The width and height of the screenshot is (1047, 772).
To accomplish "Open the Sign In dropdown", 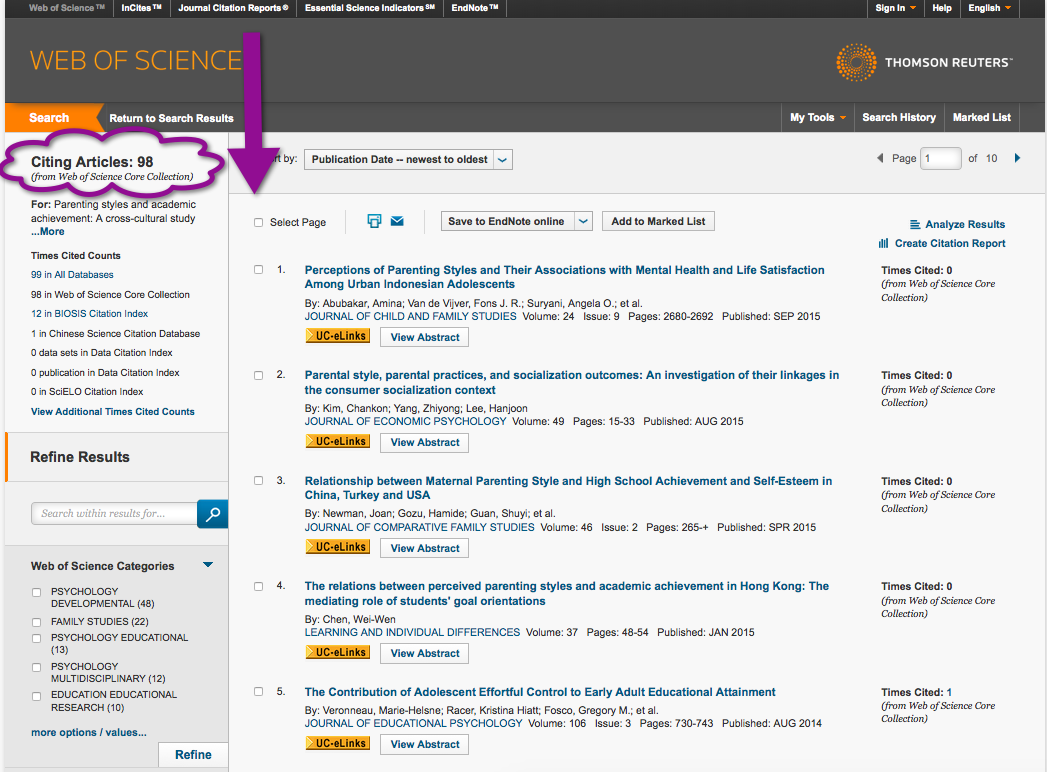I will (895, 8).
